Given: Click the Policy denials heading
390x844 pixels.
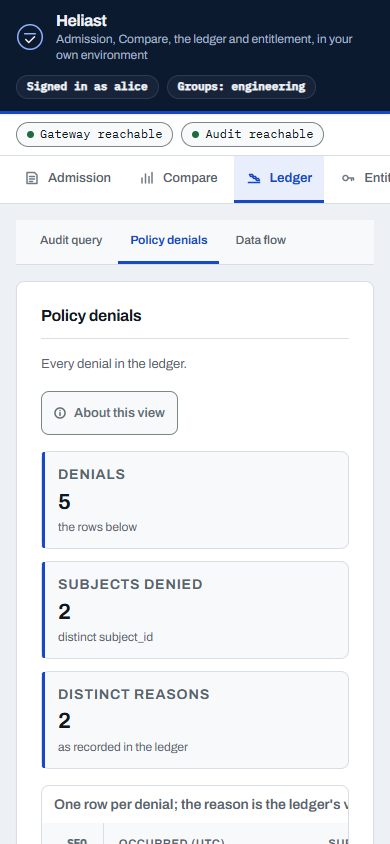Looking at the screenshot, I should (x=91, y=316).
